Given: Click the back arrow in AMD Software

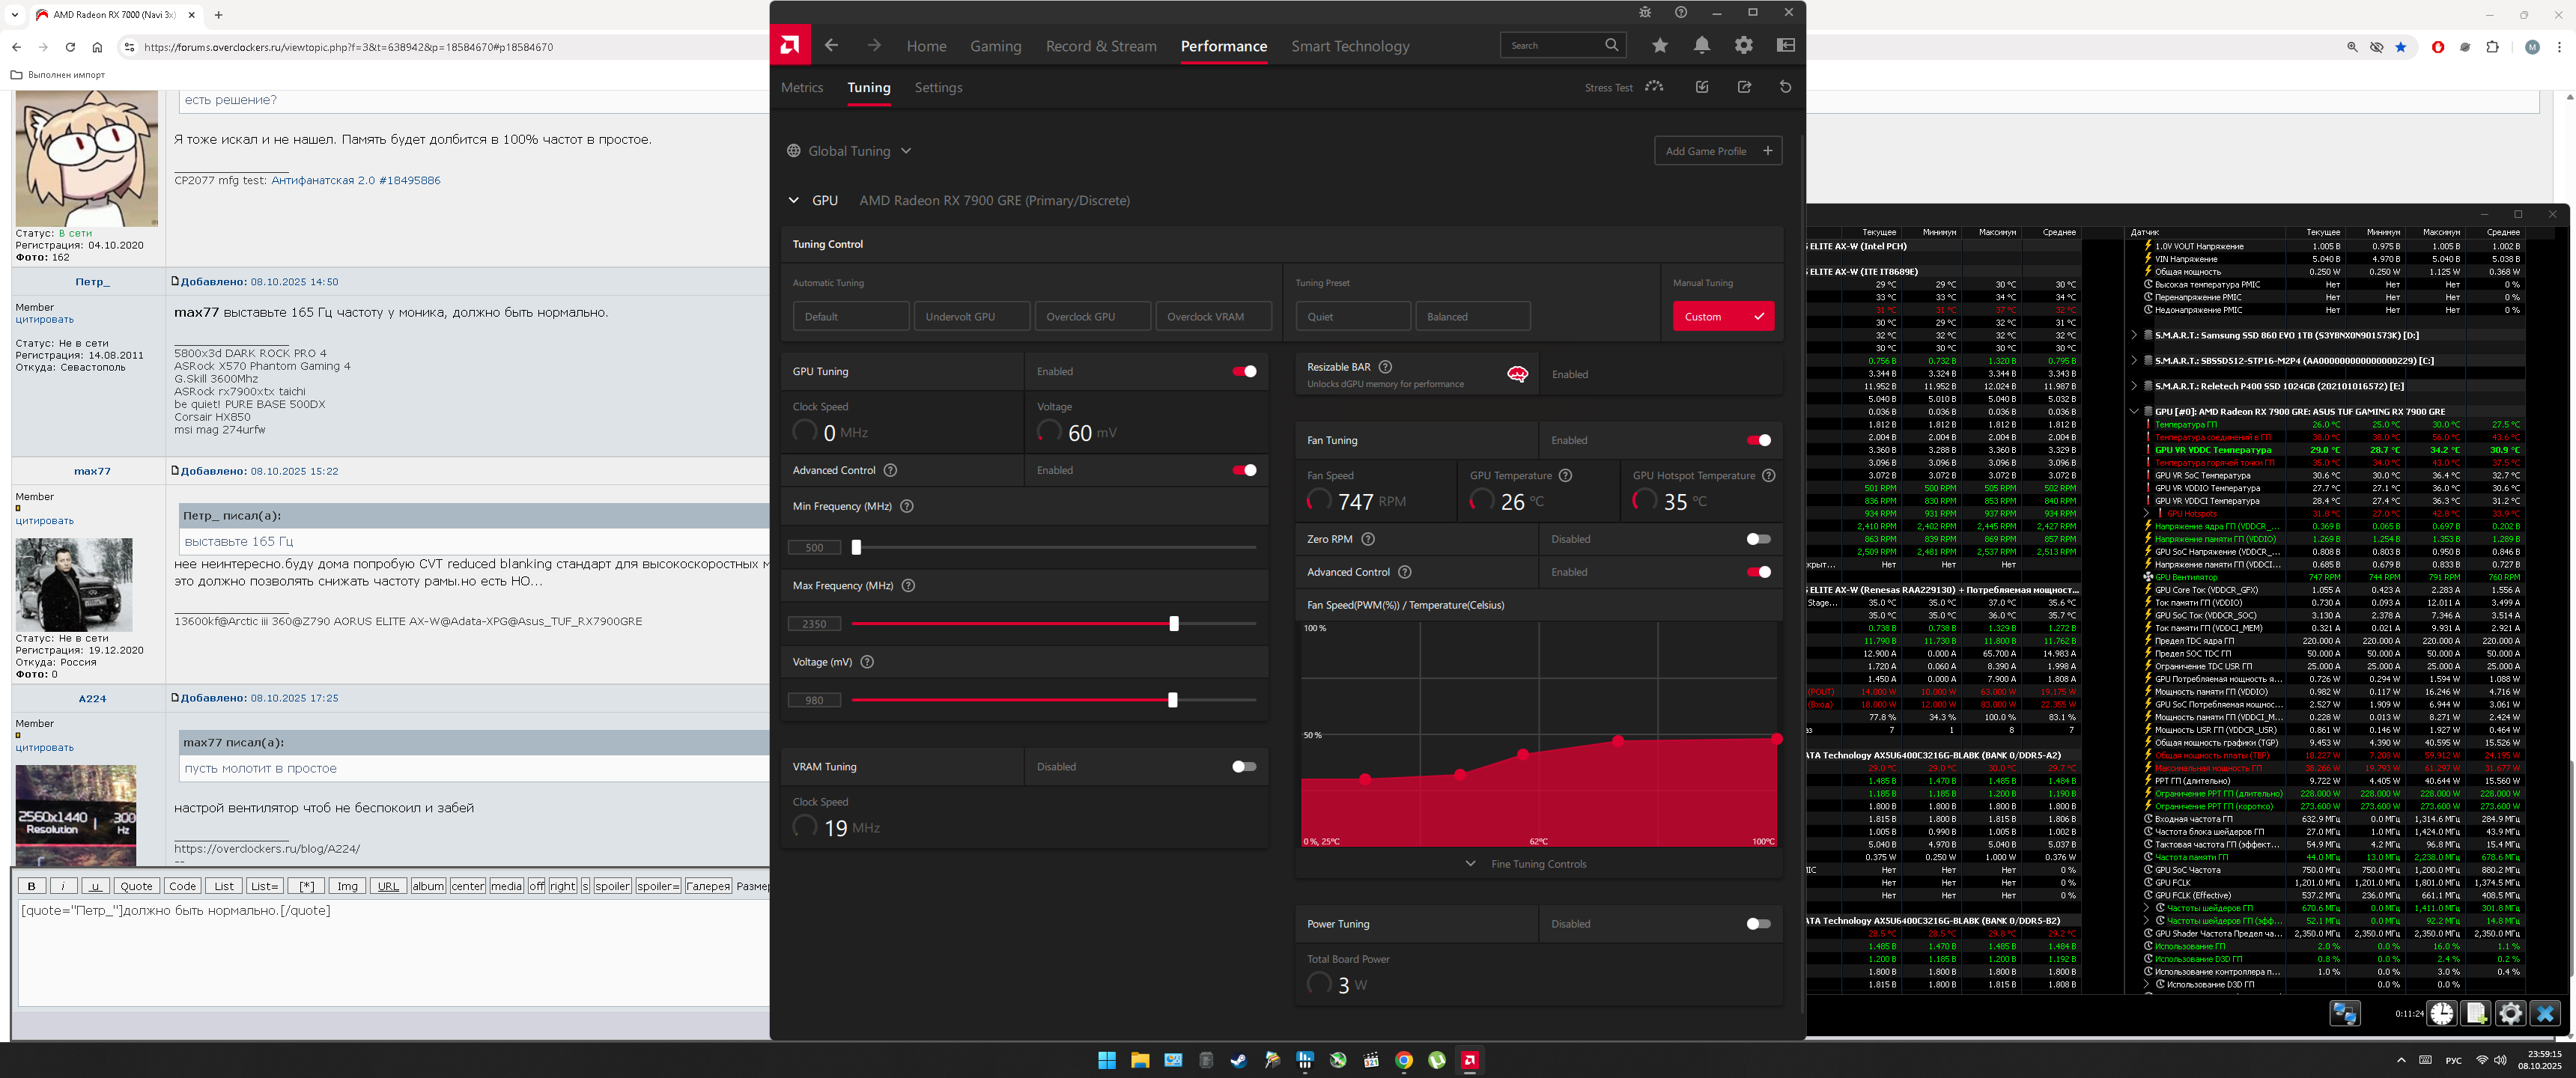Looking at the screenshot, I should 831,45.
